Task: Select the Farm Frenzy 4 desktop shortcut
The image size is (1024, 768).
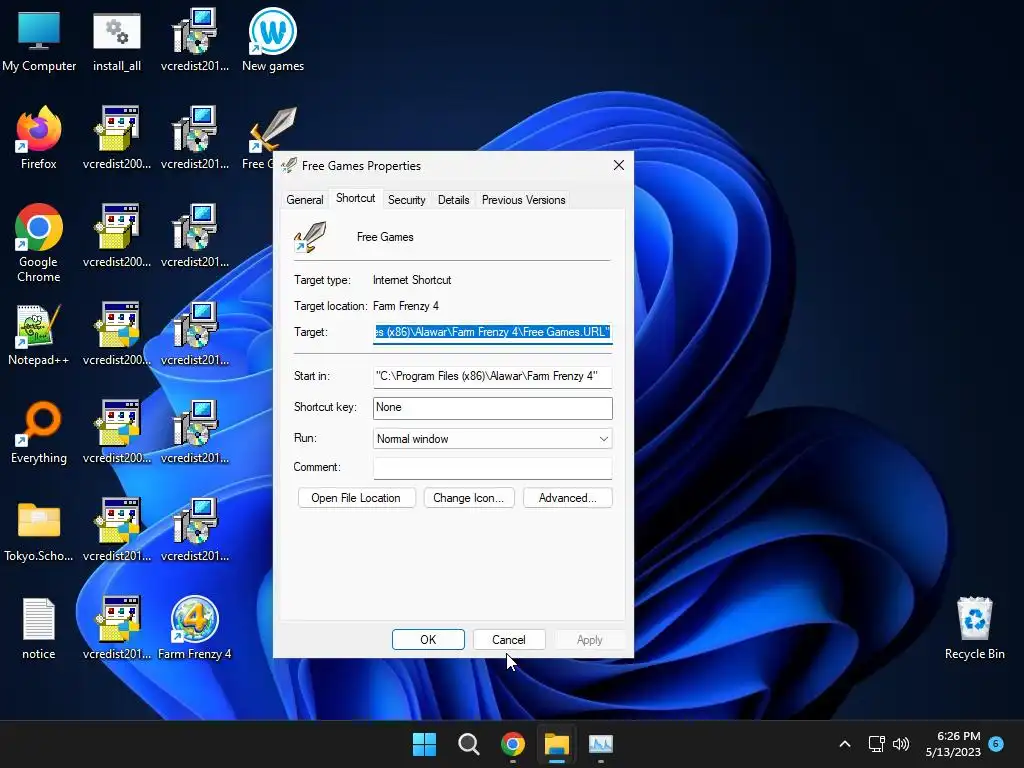Action: pyautogui.click(x=195, y=628)
